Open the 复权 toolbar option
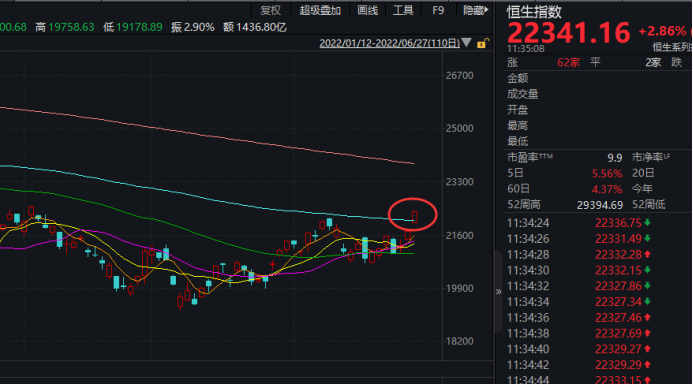Screen dimensions: 693x385 click(x=270, y=10)
